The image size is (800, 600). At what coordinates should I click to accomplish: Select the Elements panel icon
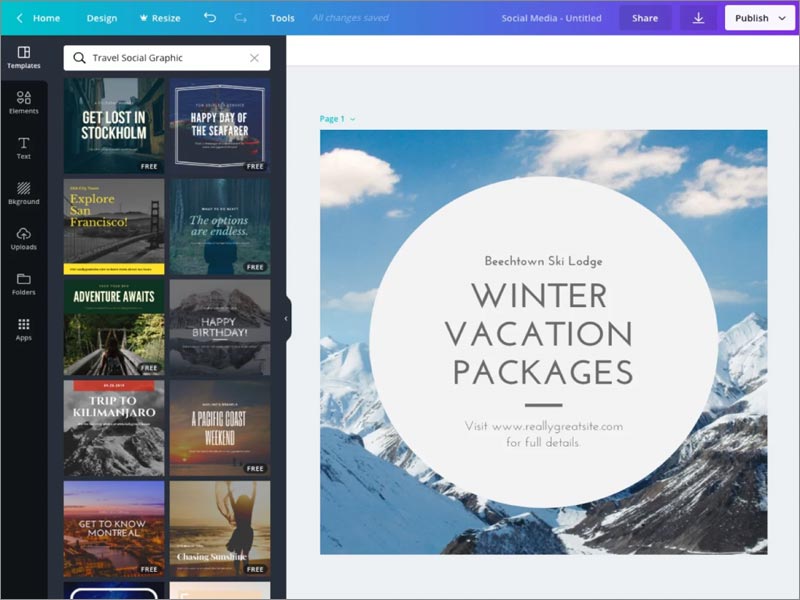[24, 100]
